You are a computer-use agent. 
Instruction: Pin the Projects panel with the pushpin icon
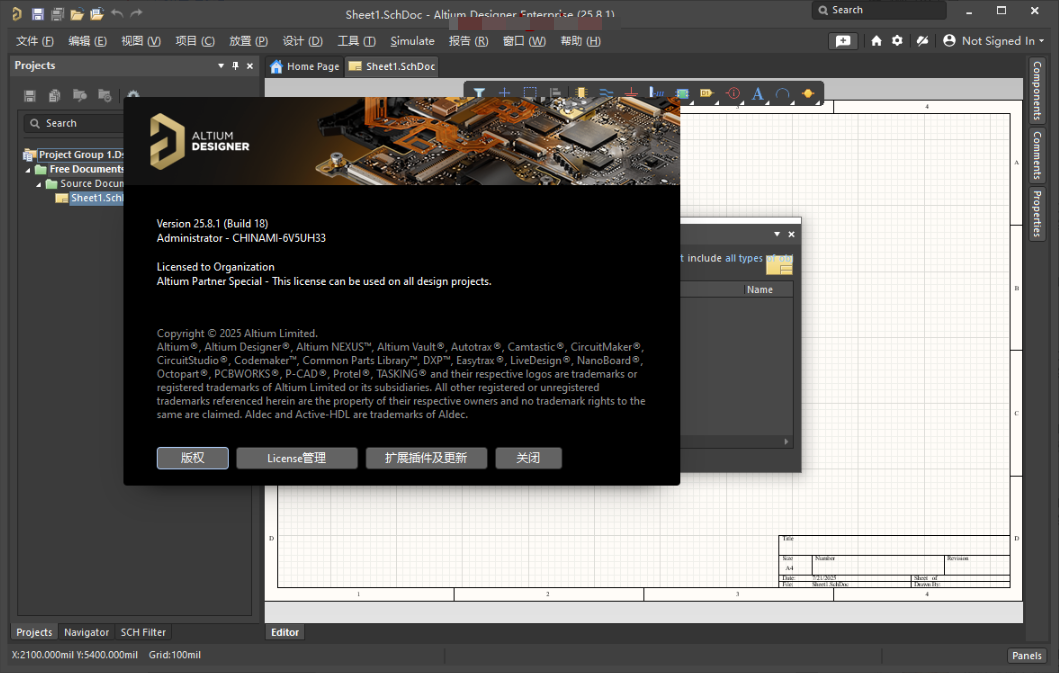(x=235, y=66)
